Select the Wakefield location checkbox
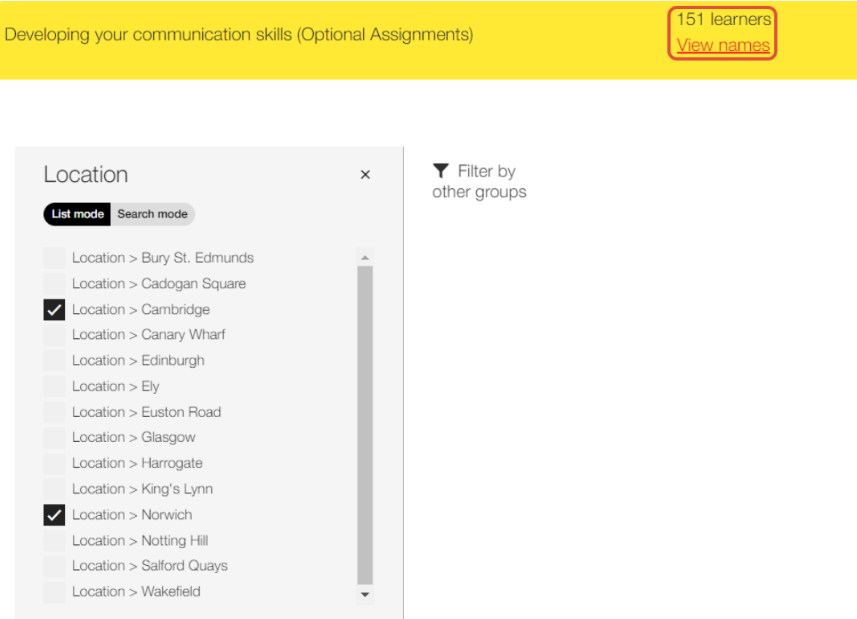Screen dimensions: 857x619 tap(54, 592)
